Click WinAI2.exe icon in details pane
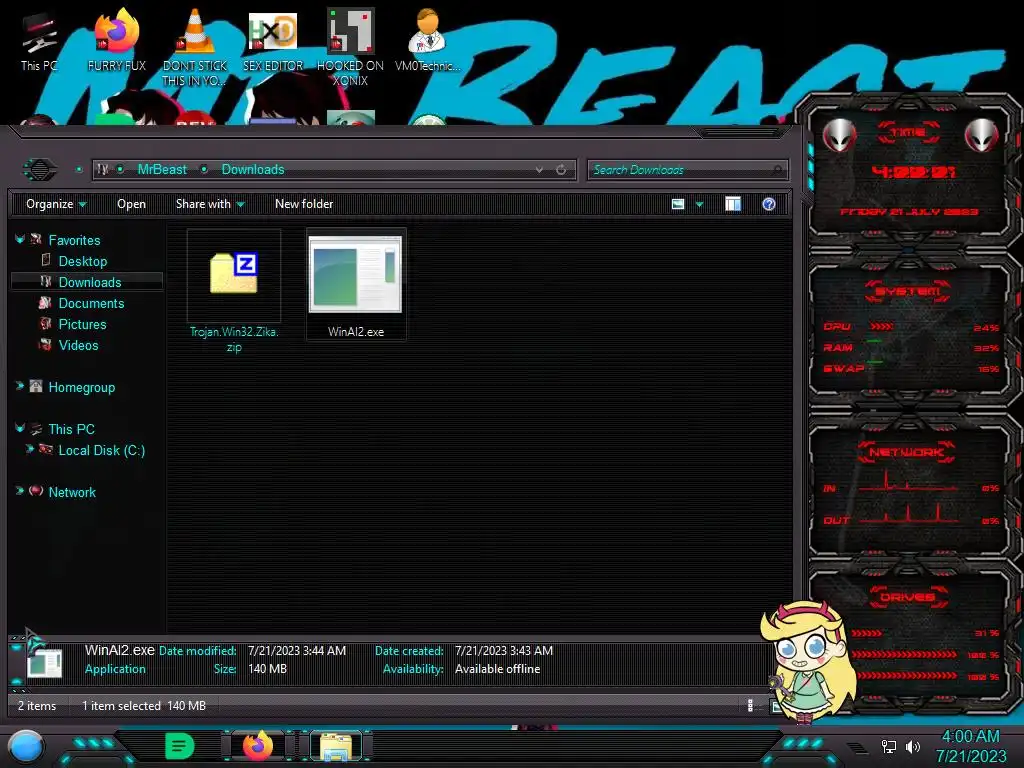The width and height of the screenshot is (1024, 768). point(44,663)
